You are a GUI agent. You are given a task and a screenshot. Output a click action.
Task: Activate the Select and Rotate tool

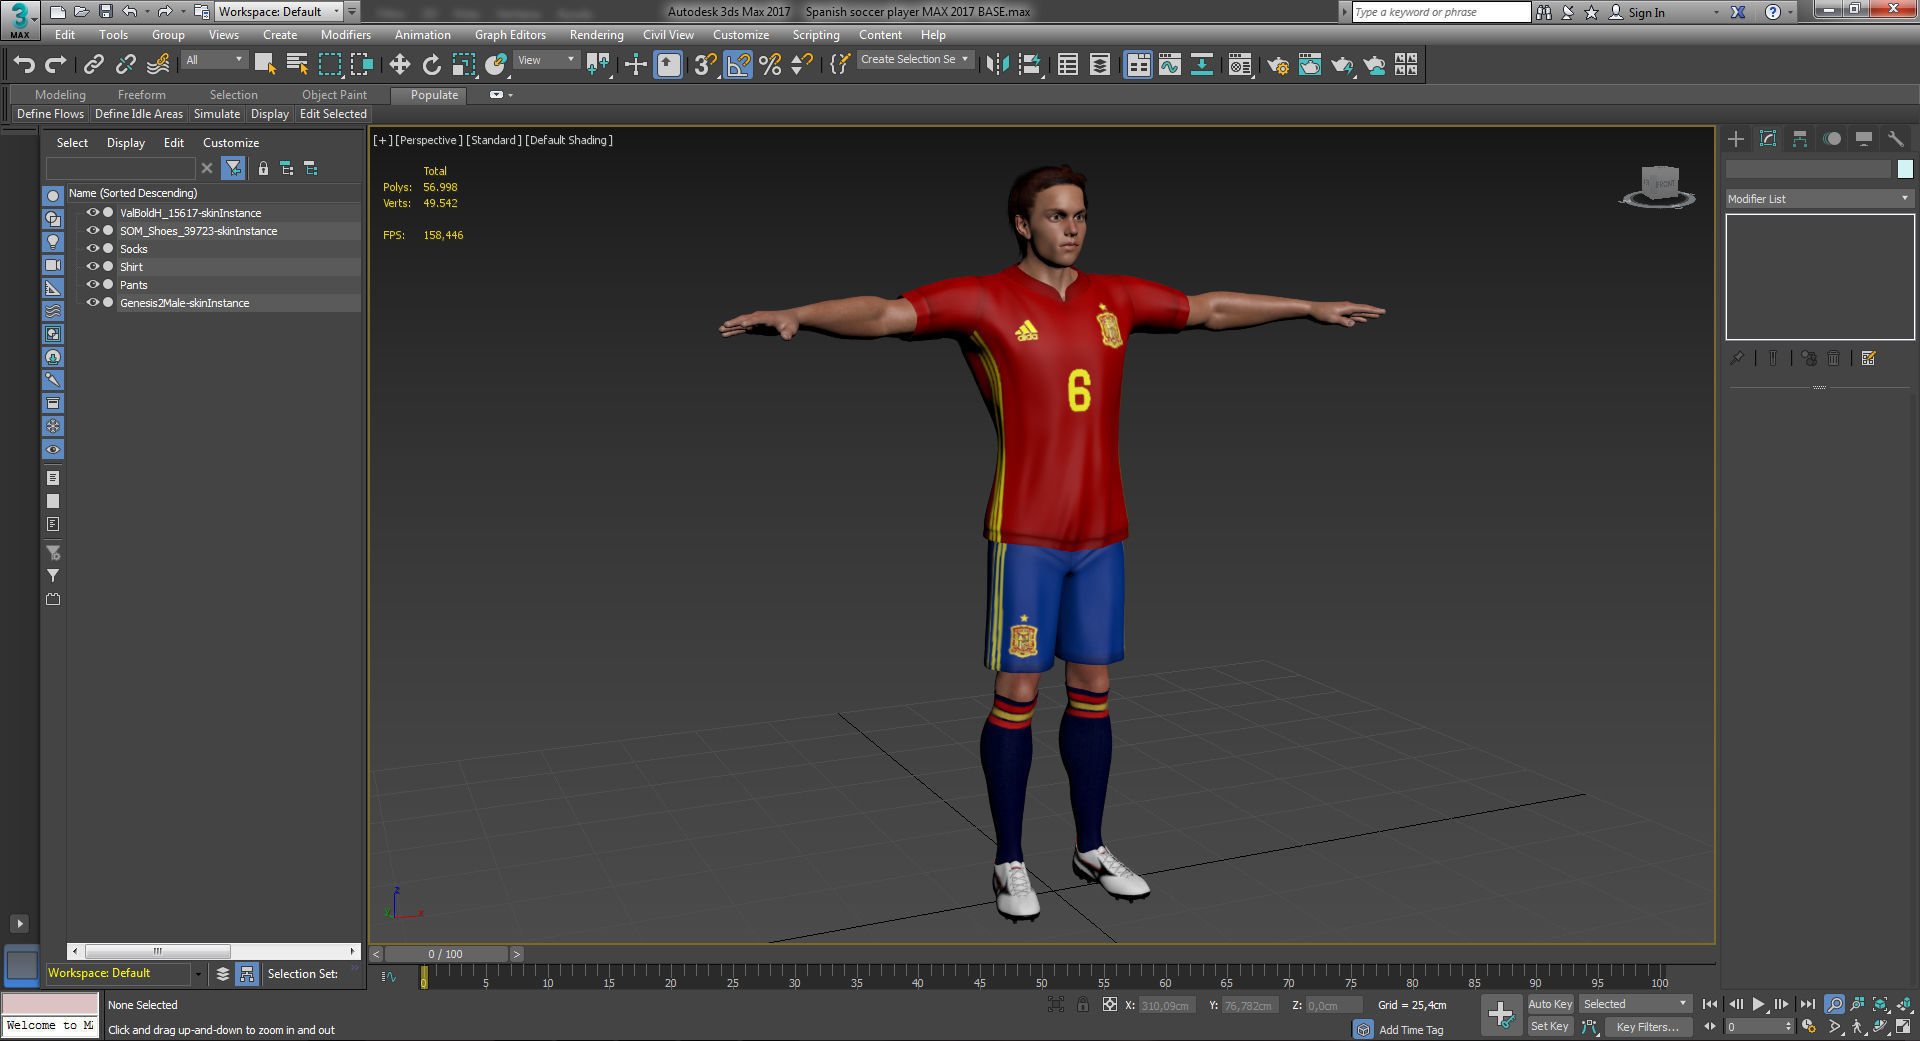click(x=431, y=65)
